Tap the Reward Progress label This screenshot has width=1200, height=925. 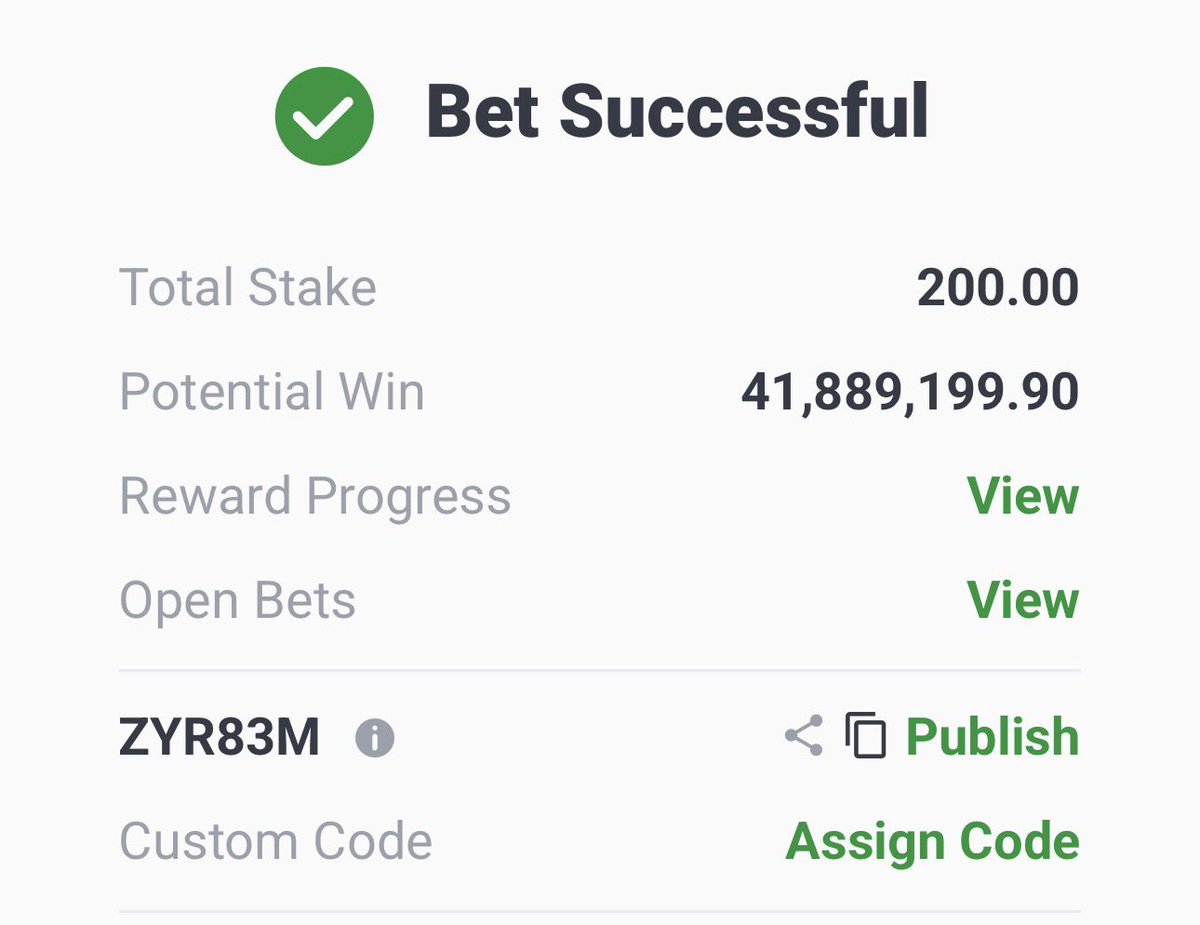click(x=315, y=497)
